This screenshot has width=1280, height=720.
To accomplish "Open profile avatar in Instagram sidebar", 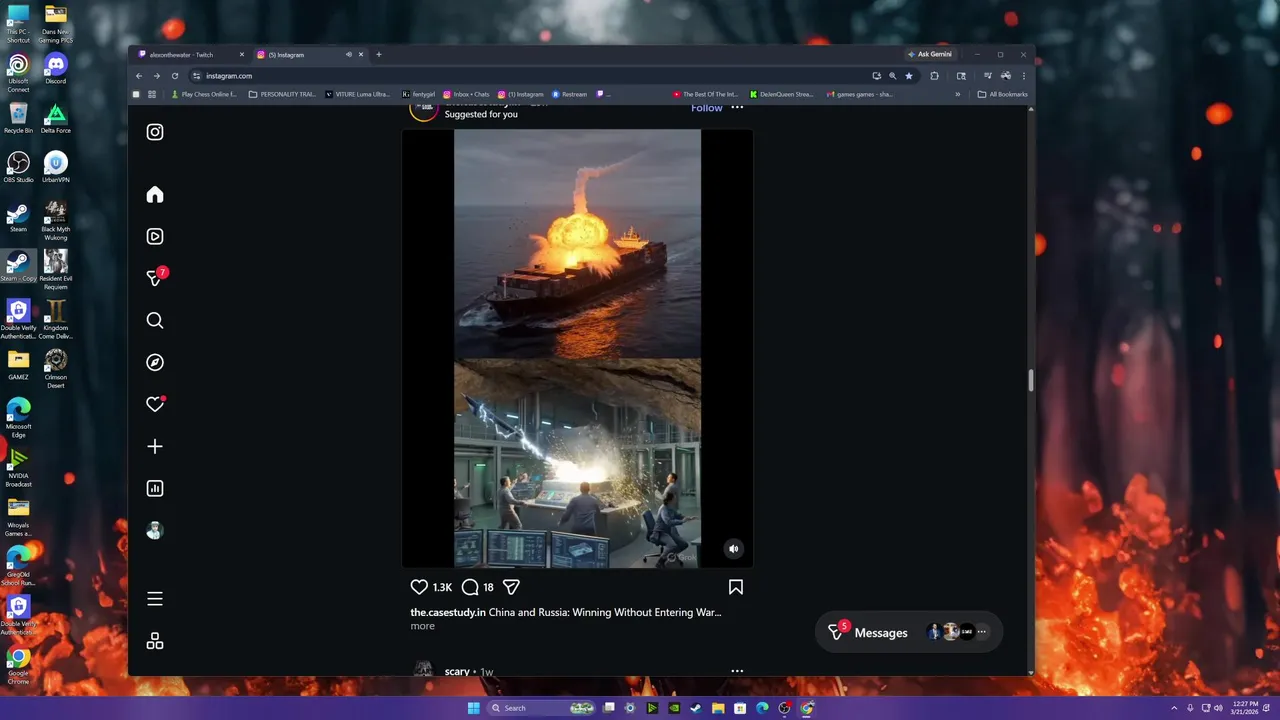I will click(x=155, y=530).
